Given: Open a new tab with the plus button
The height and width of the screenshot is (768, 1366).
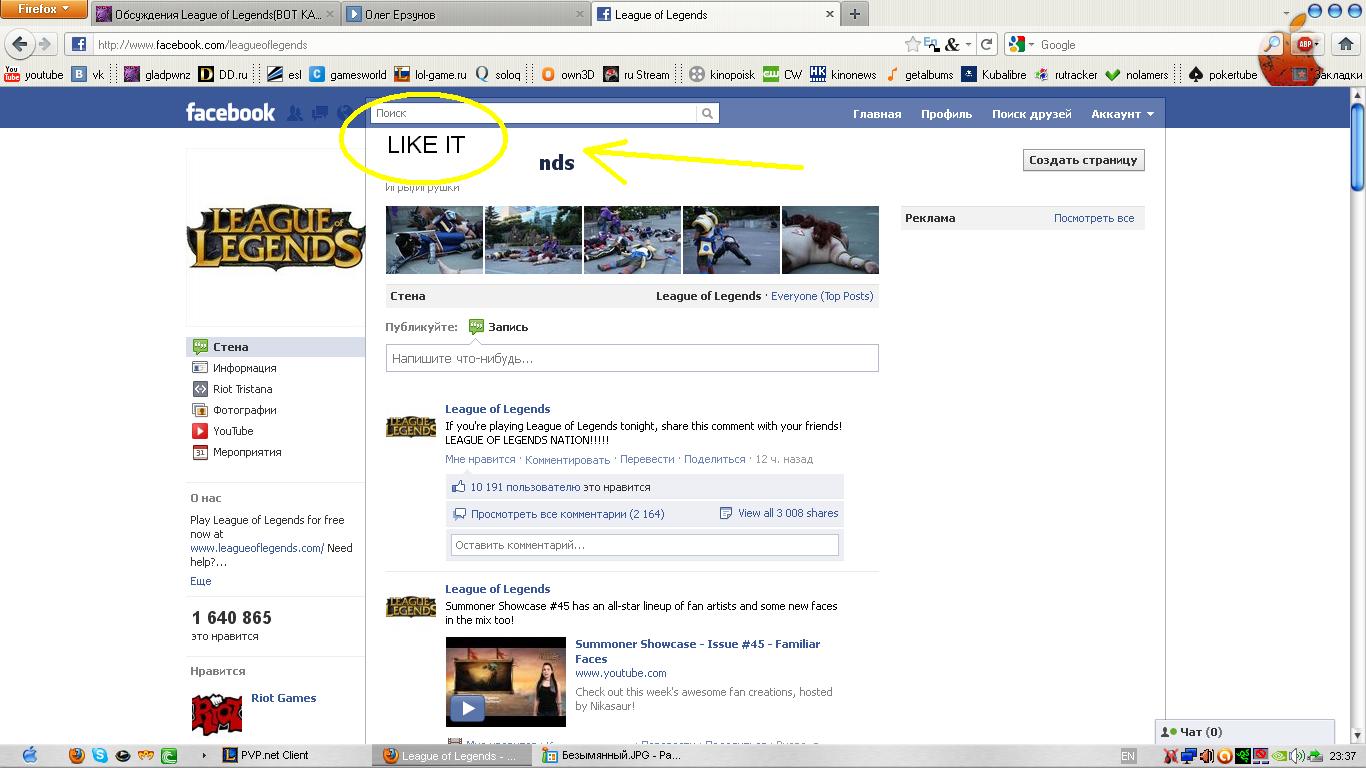Looking at the screenshot, I should click(855, 14).
